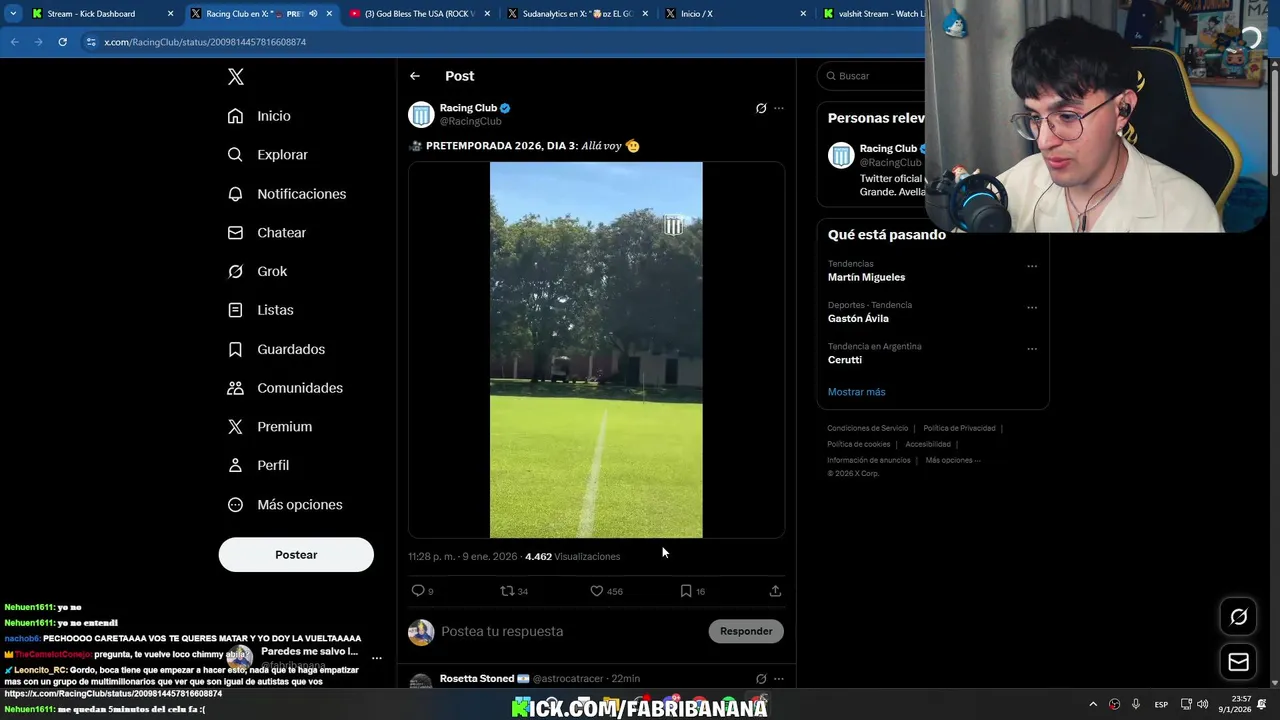Image resolution: width=1280 pixels, height=720 pixels.
Task: Click the Guardados bookmark icon in sidebar
Action: (x=235, y=349)
